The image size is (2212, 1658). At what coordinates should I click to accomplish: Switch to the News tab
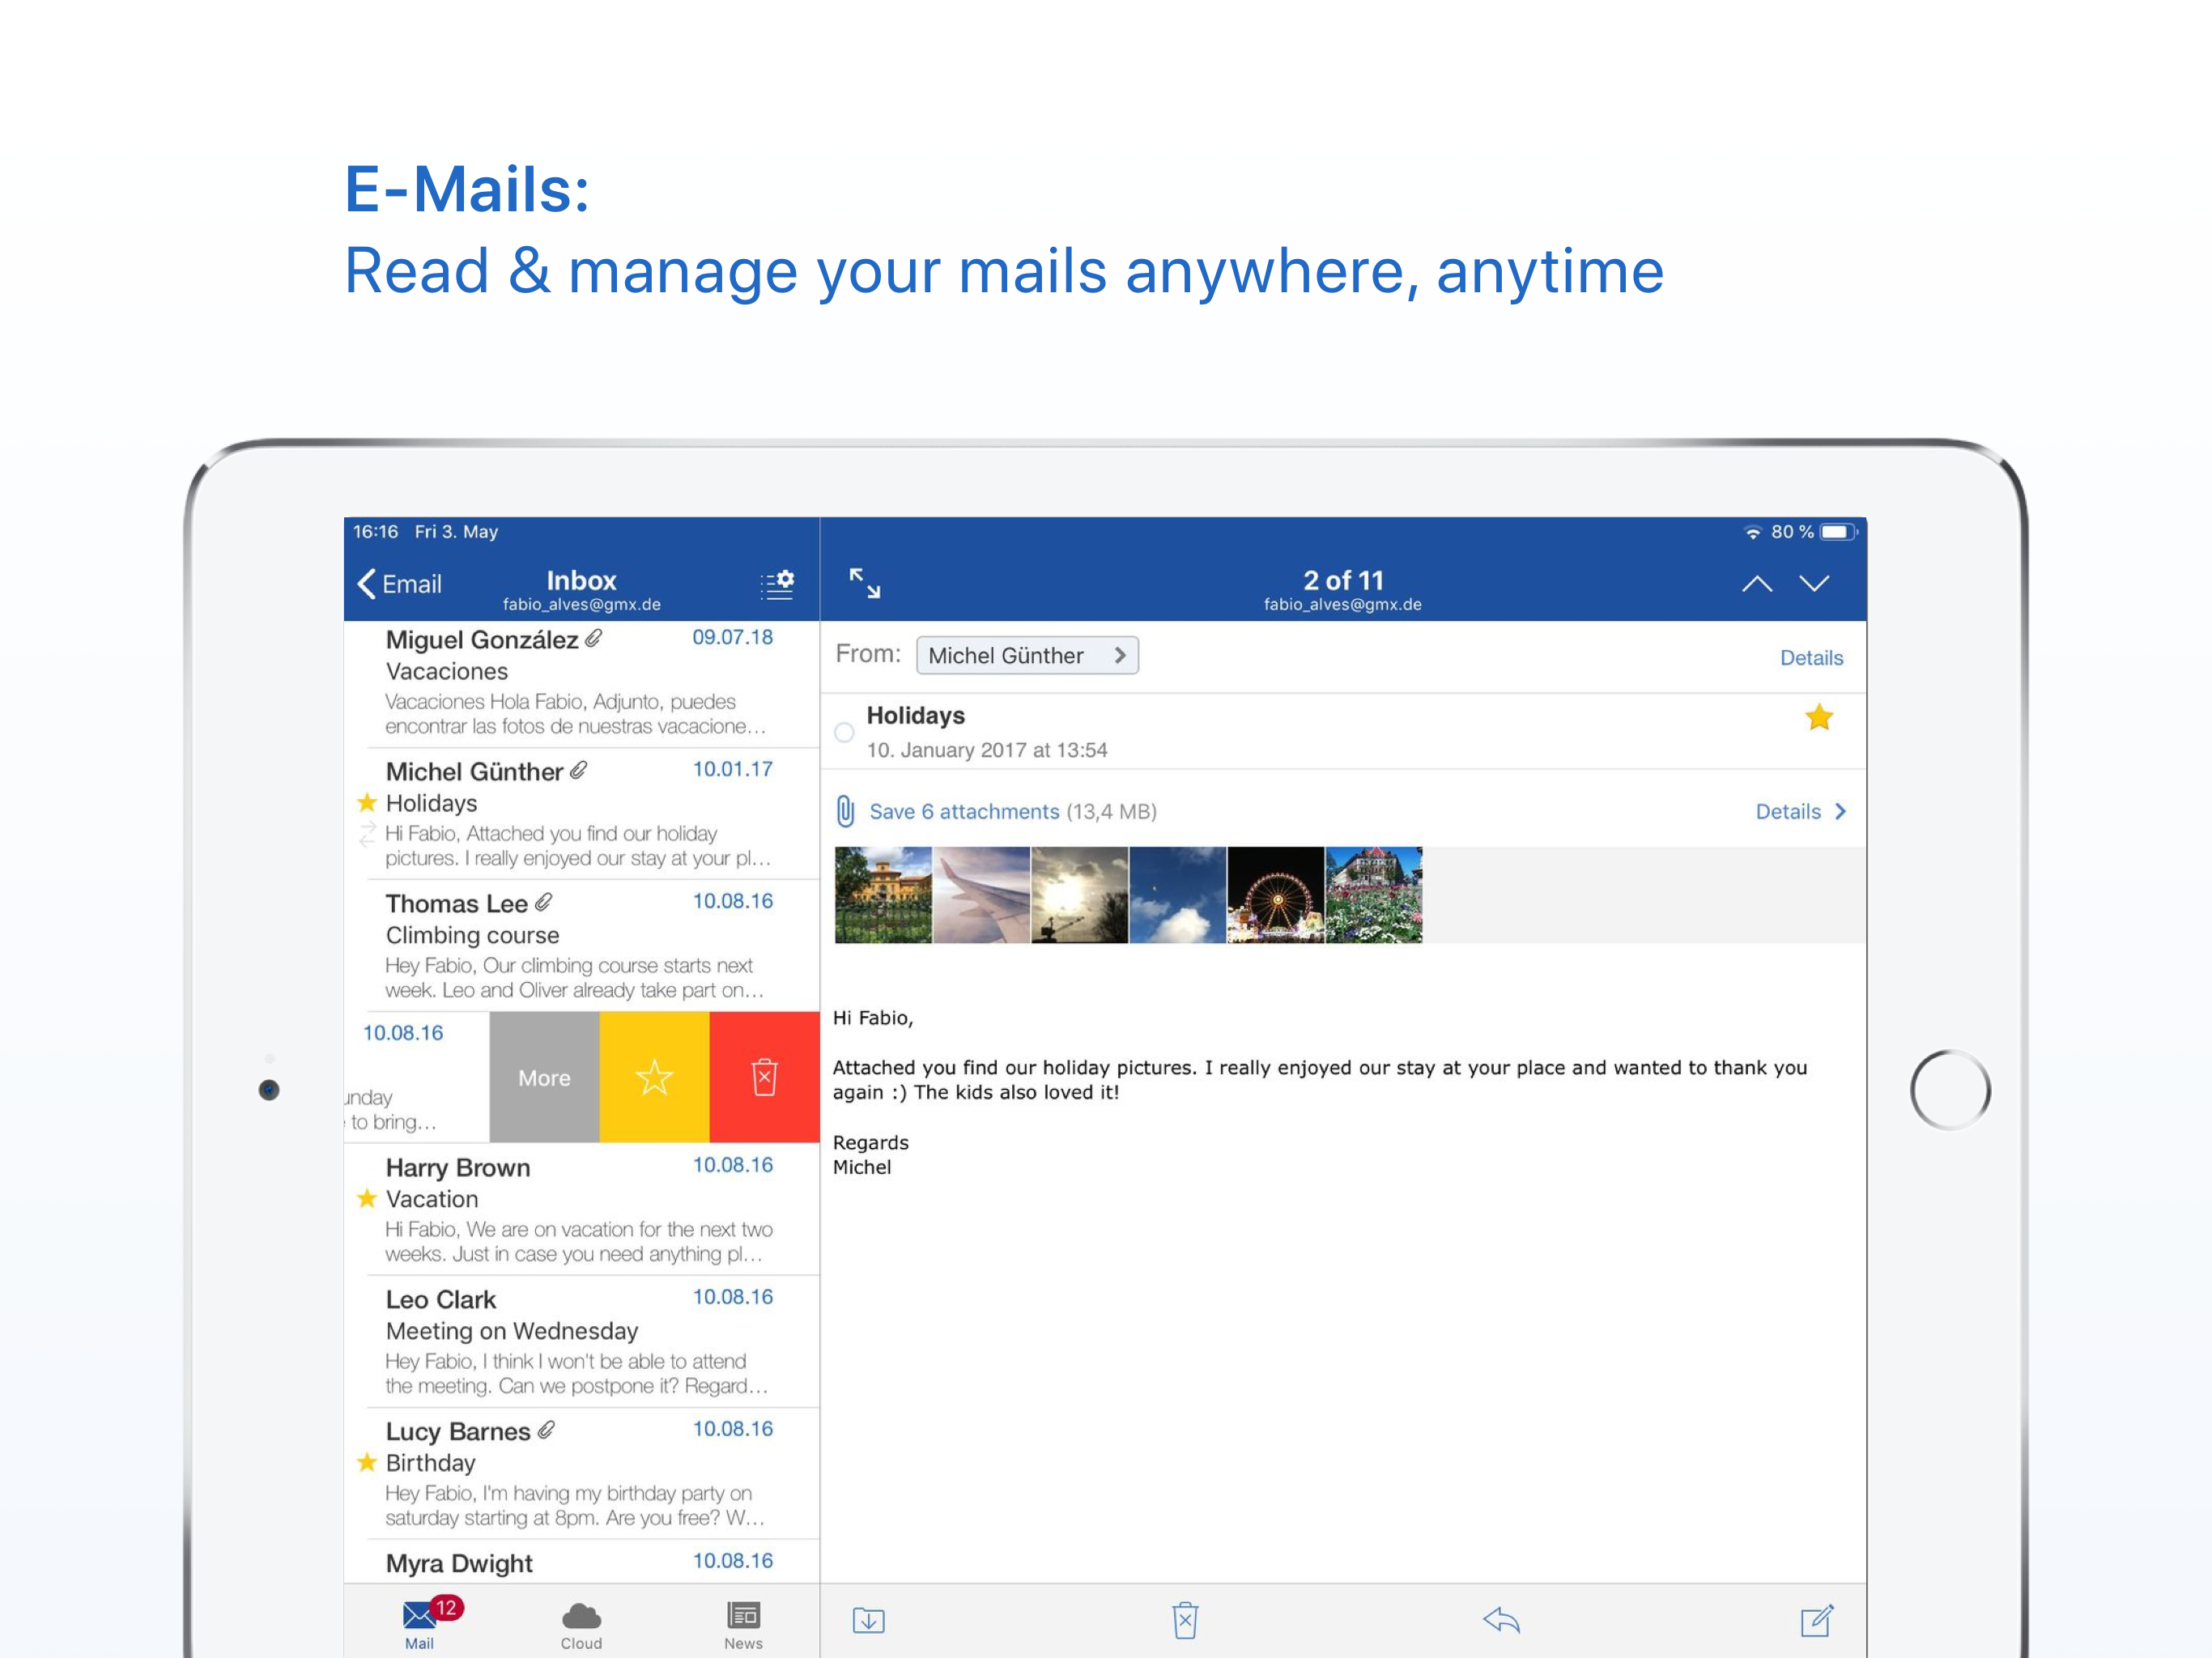[743, 1625]
